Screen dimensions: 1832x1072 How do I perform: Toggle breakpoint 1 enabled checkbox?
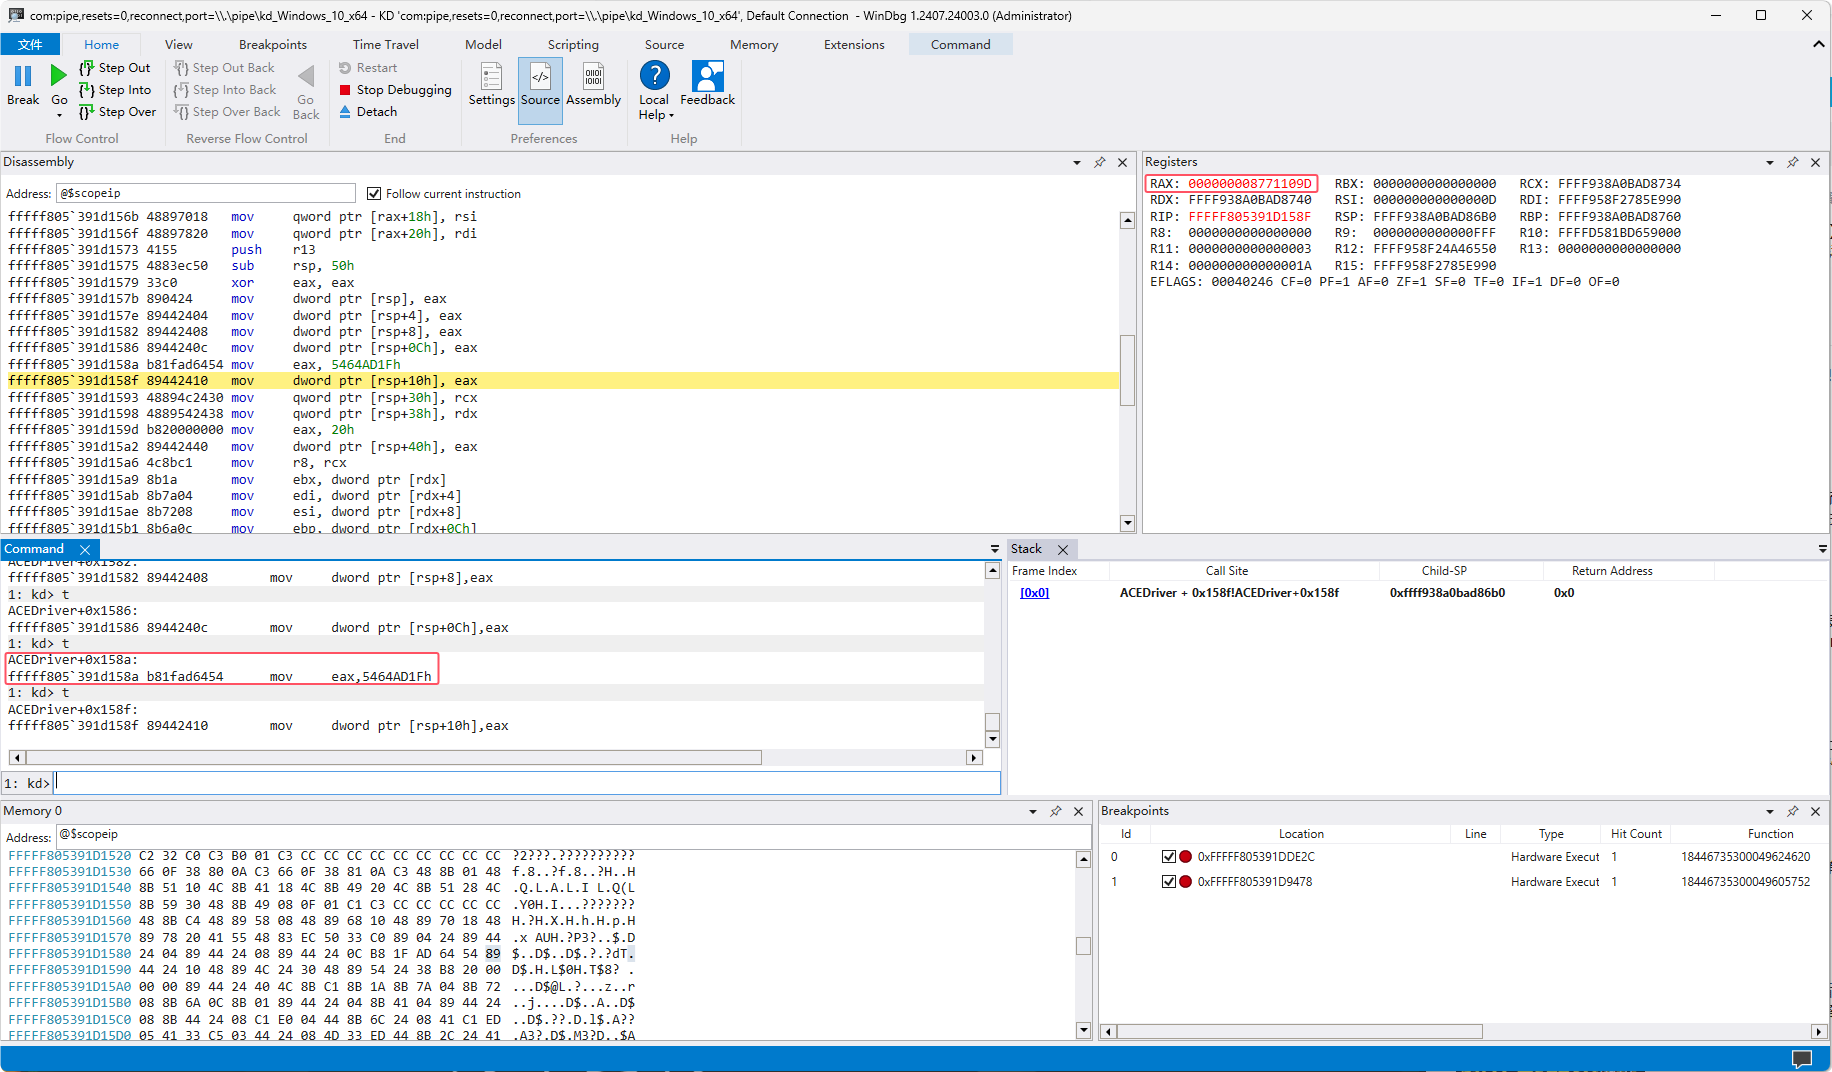[x=1169, y=881]
